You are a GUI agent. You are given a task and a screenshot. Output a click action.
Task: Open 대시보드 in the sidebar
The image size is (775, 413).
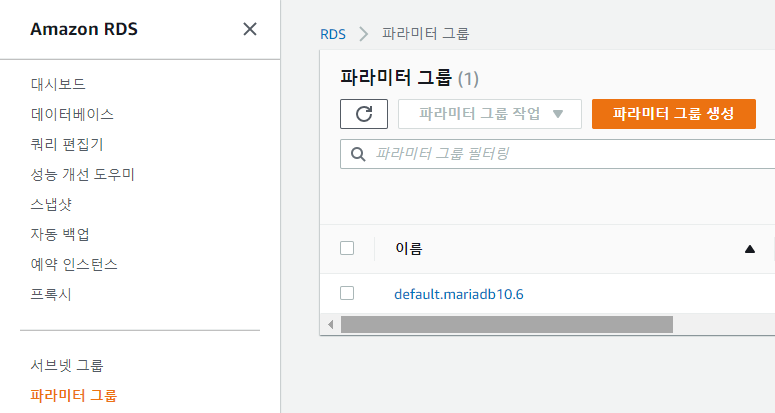[x=58, y=84]
